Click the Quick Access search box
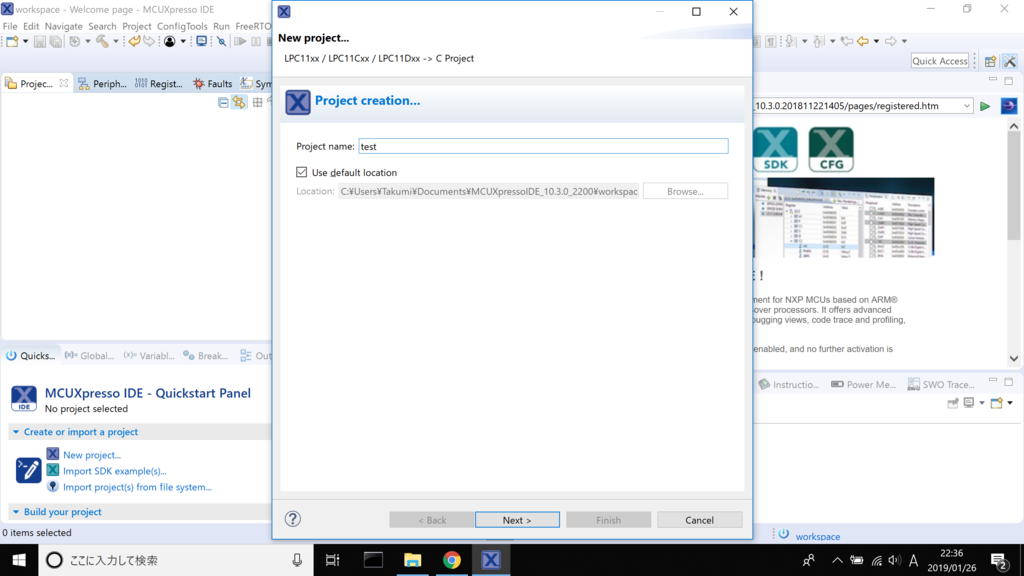Image resolution: width=1024 pixels, height=576 pixels. pyautogui.click(x=940, y=61)
